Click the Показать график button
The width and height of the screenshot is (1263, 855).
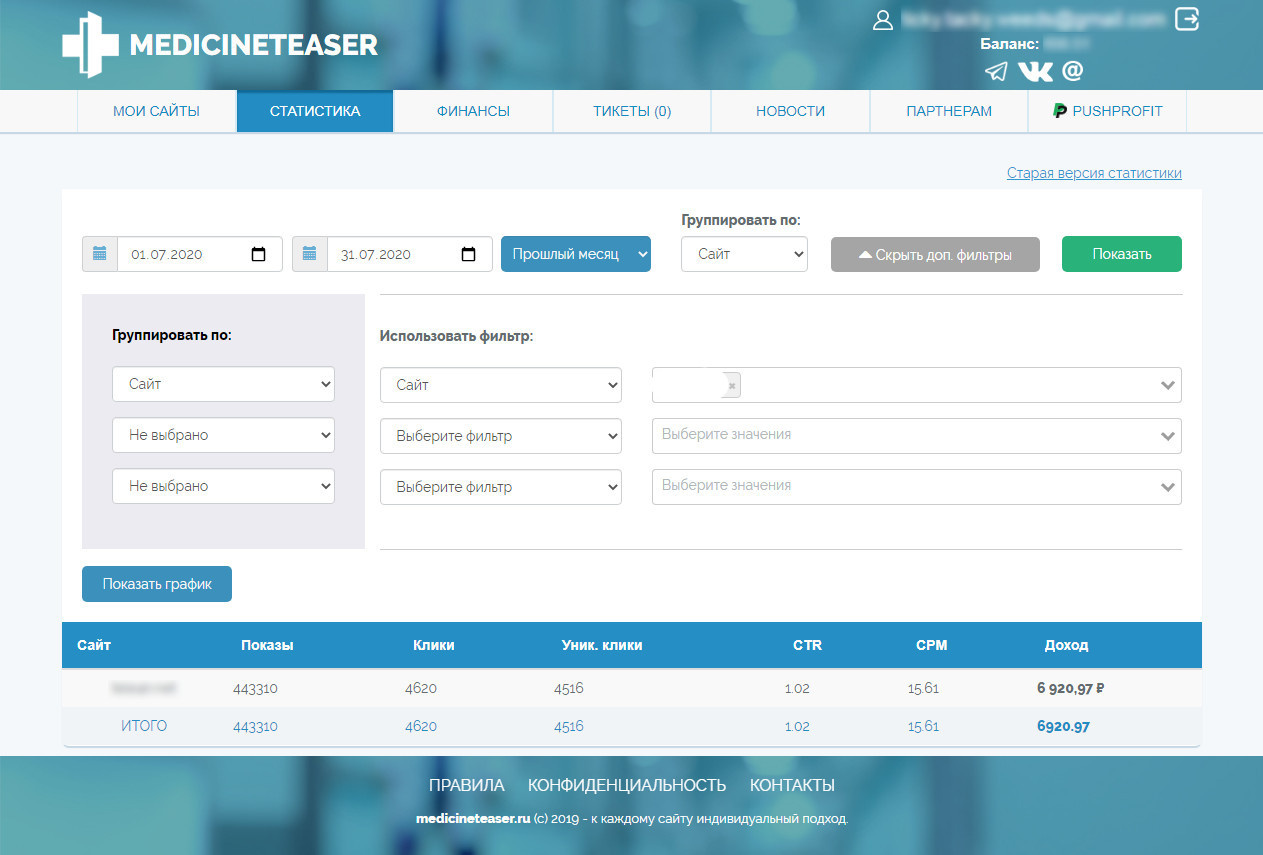tap(157, 584)
